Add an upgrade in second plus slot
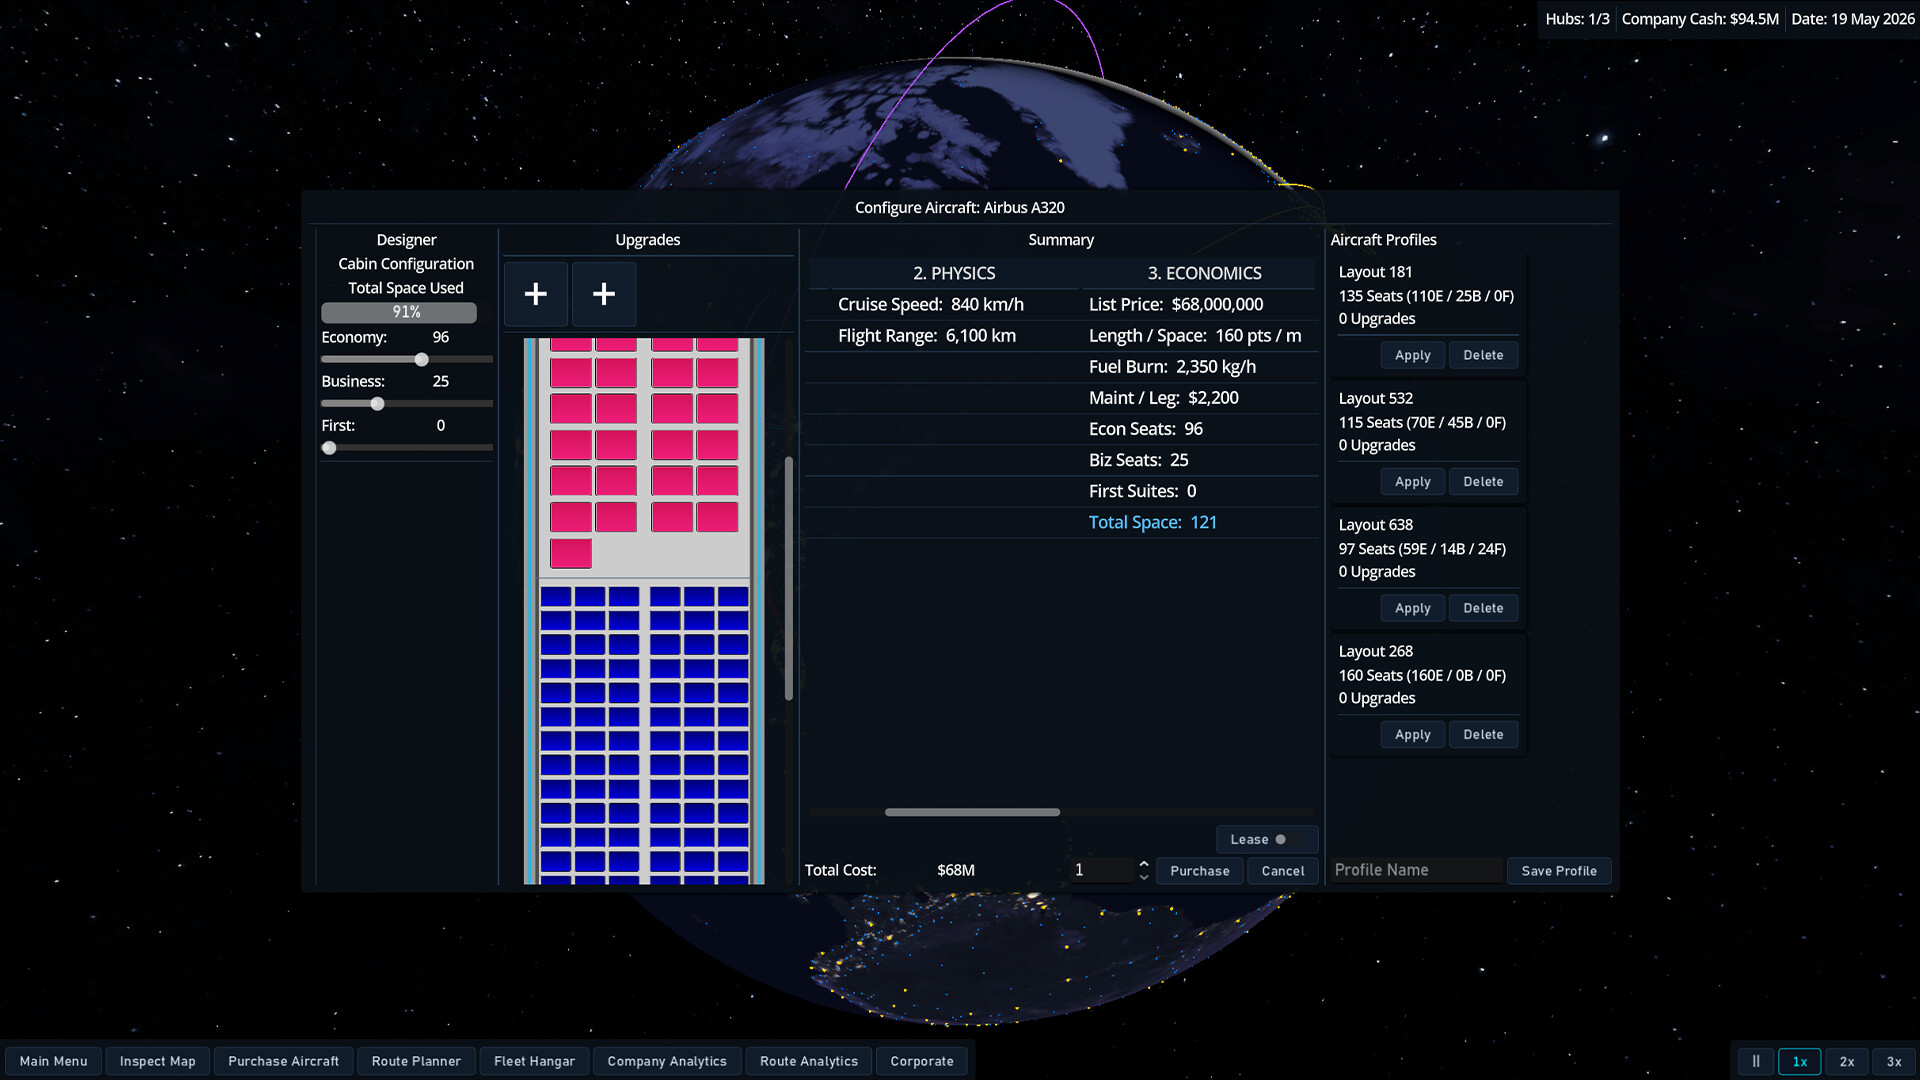The image size is (1920, 1080). 604,294
